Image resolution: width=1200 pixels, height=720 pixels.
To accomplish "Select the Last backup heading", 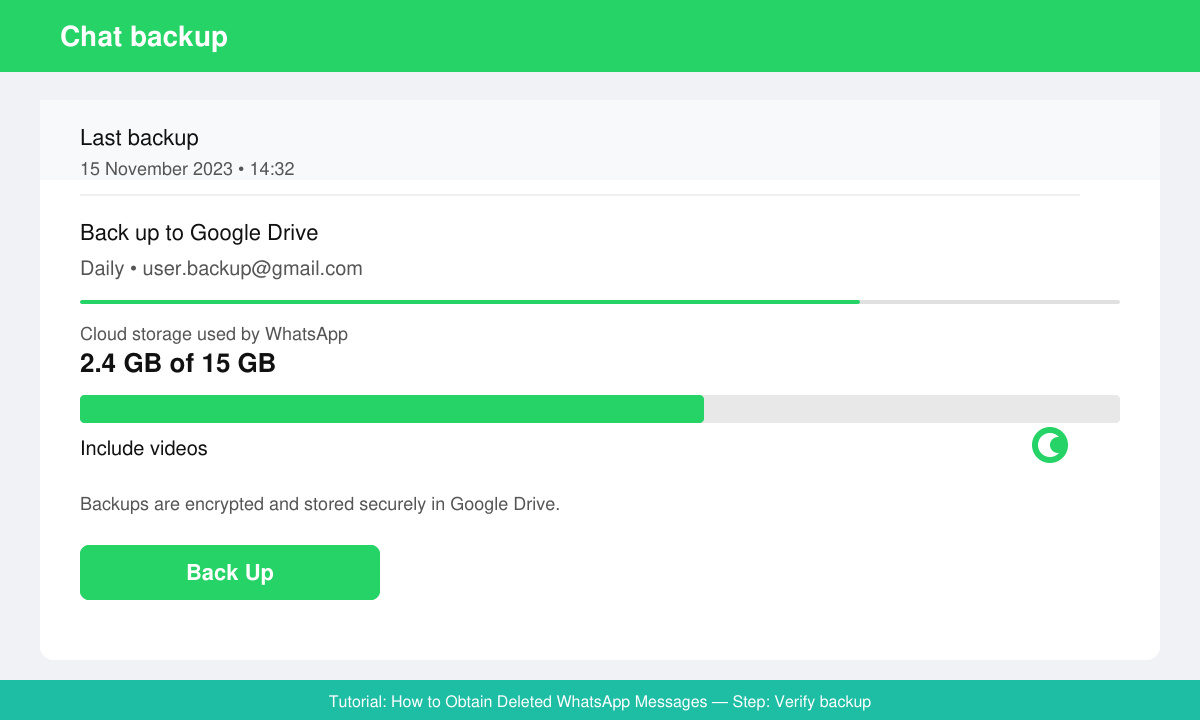I will [139, 138].
